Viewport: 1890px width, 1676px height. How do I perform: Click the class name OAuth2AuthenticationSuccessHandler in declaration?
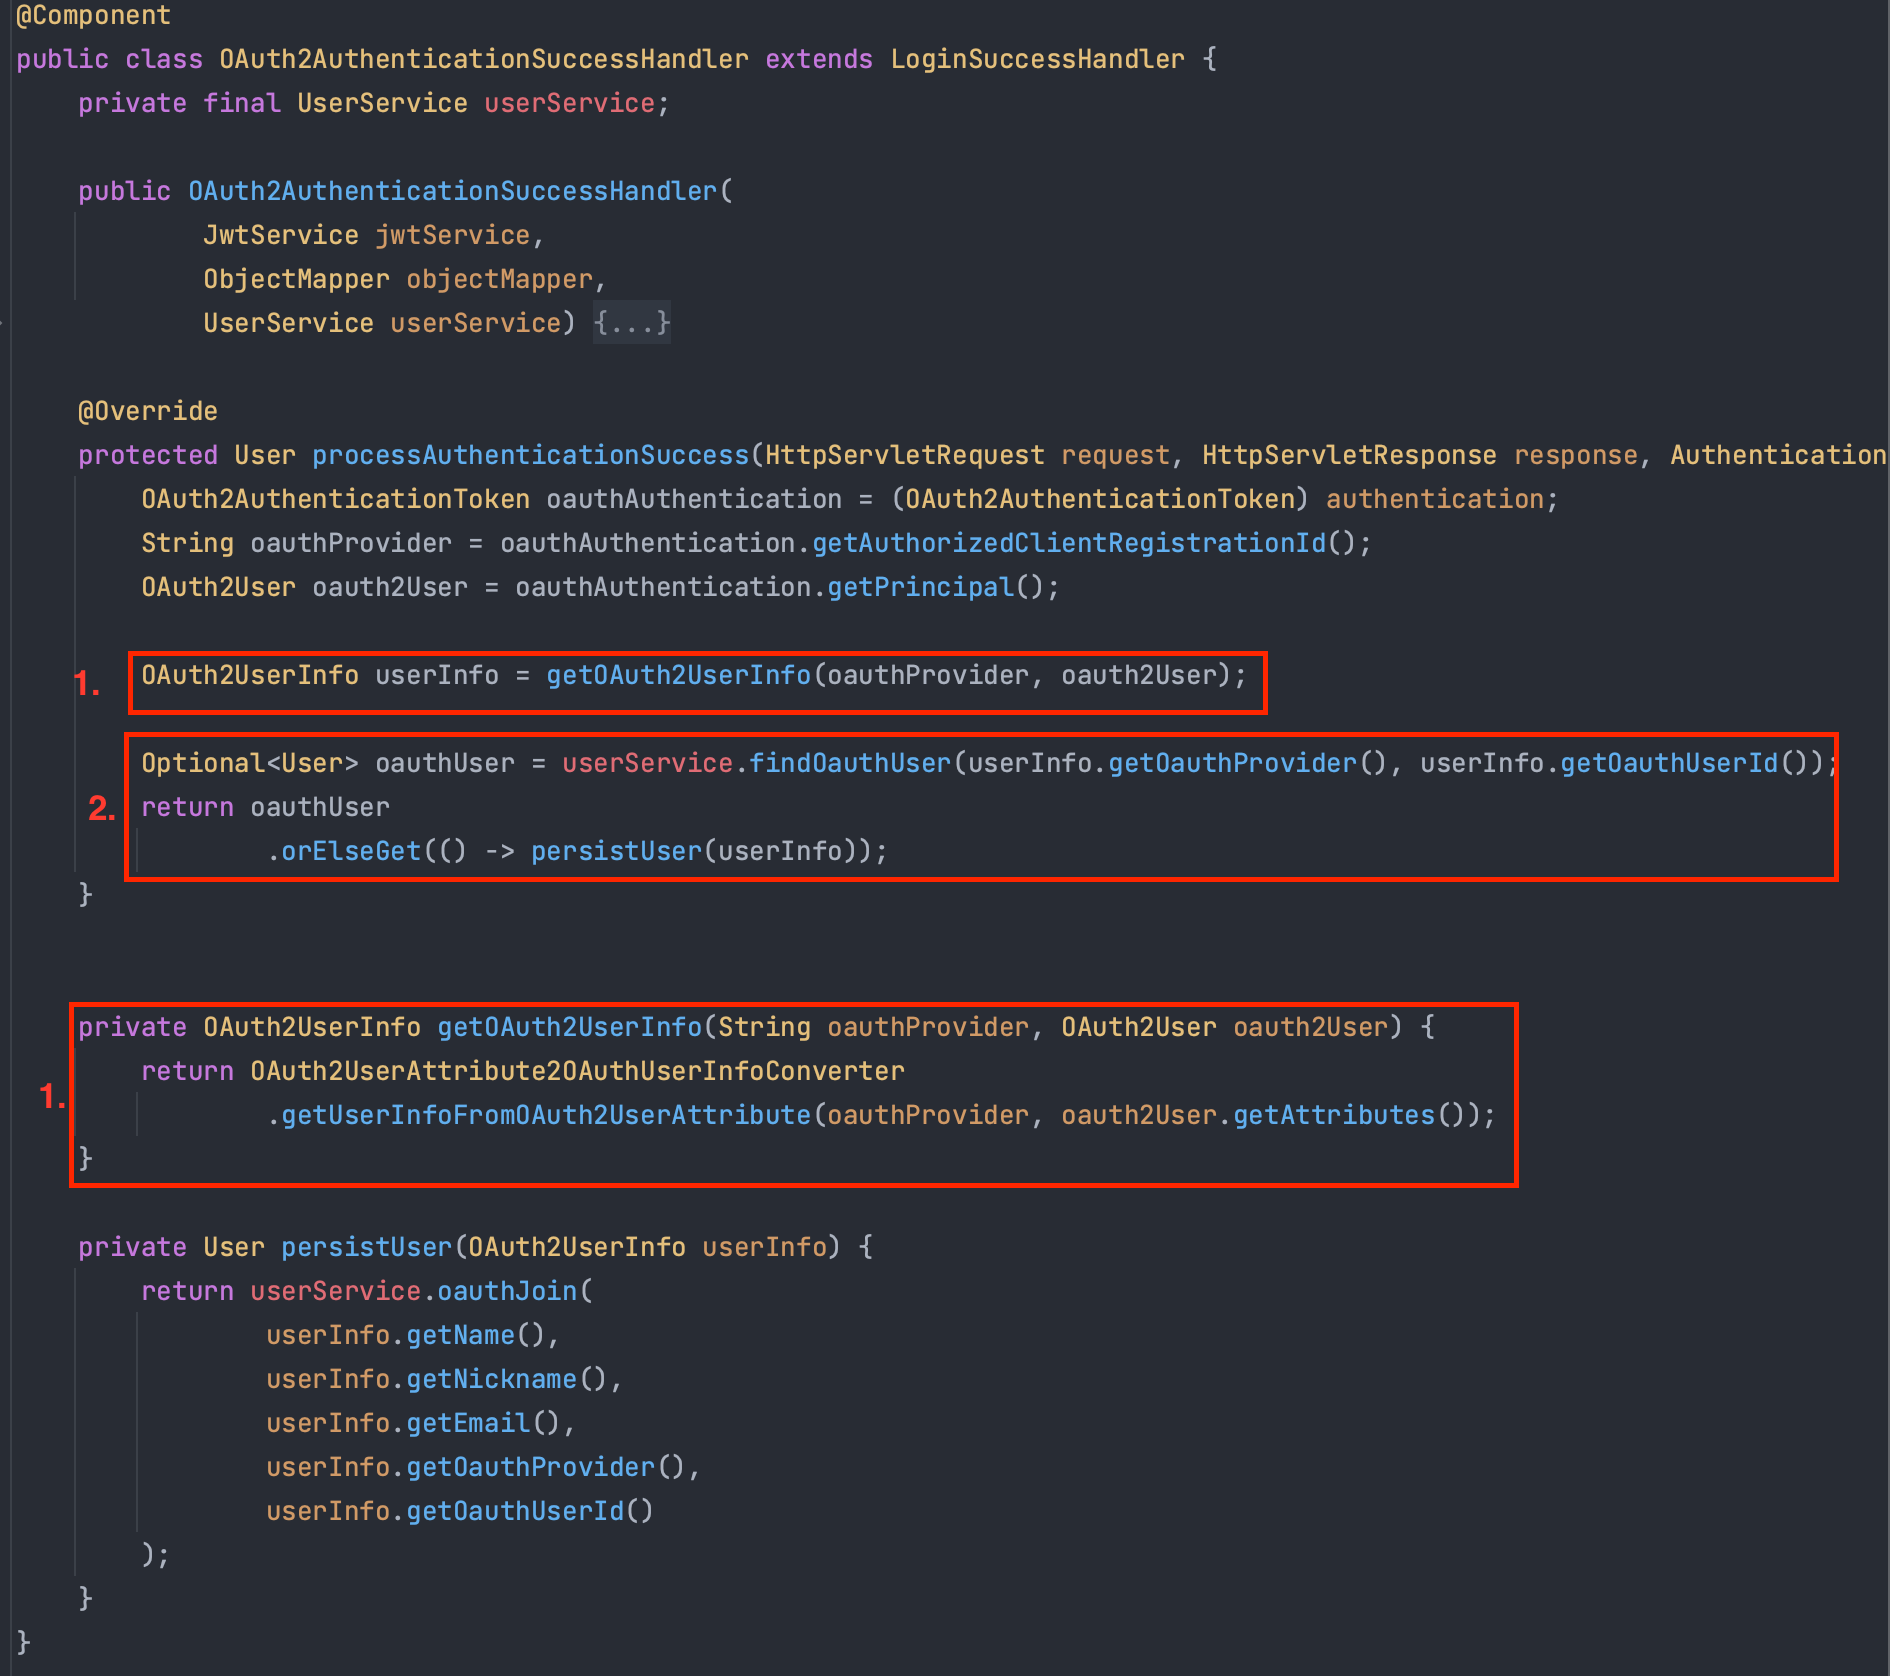click(x=484, y=59)
